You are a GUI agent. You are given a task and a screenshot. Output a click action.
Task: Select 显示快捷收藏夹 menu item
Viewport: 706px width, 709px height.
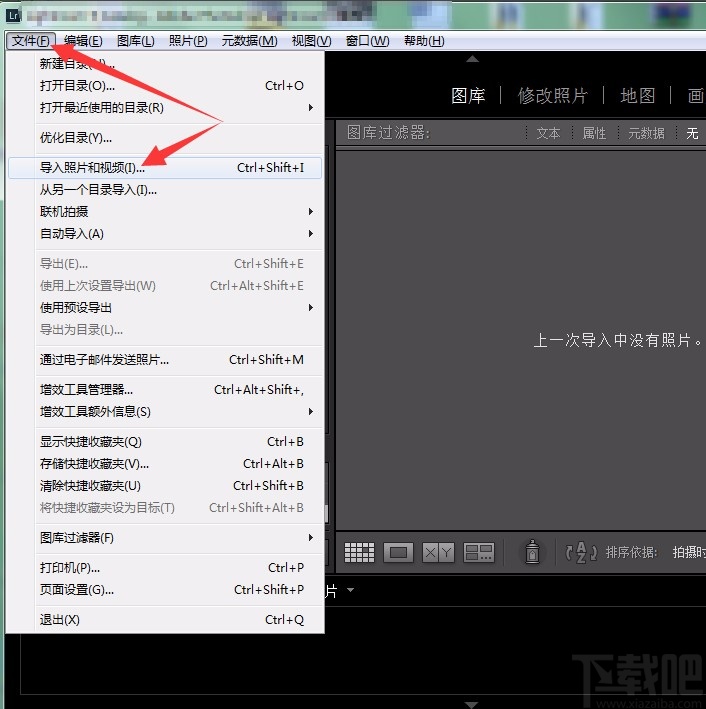click(166, 442)
